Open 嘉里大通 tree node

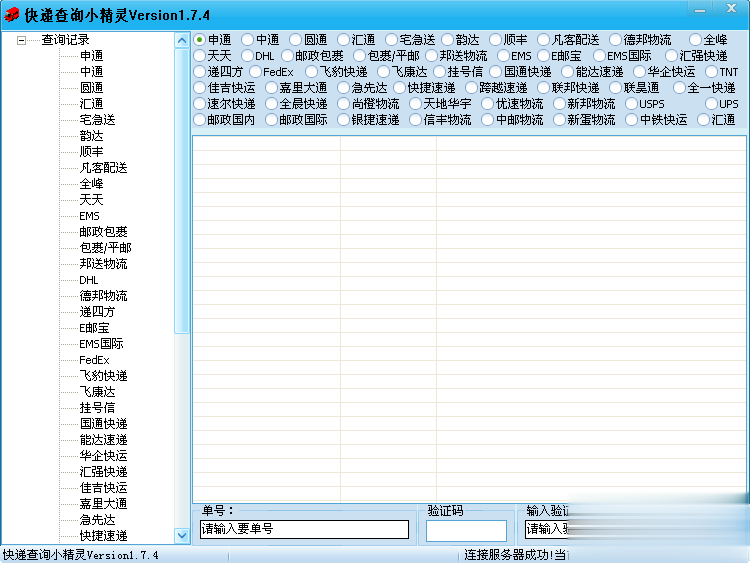pos(103,504)
